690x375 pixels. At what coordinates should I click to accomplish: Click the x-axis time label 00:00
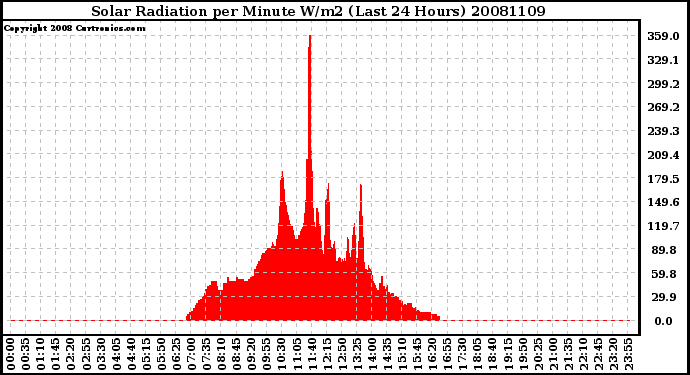click(11, 354)
